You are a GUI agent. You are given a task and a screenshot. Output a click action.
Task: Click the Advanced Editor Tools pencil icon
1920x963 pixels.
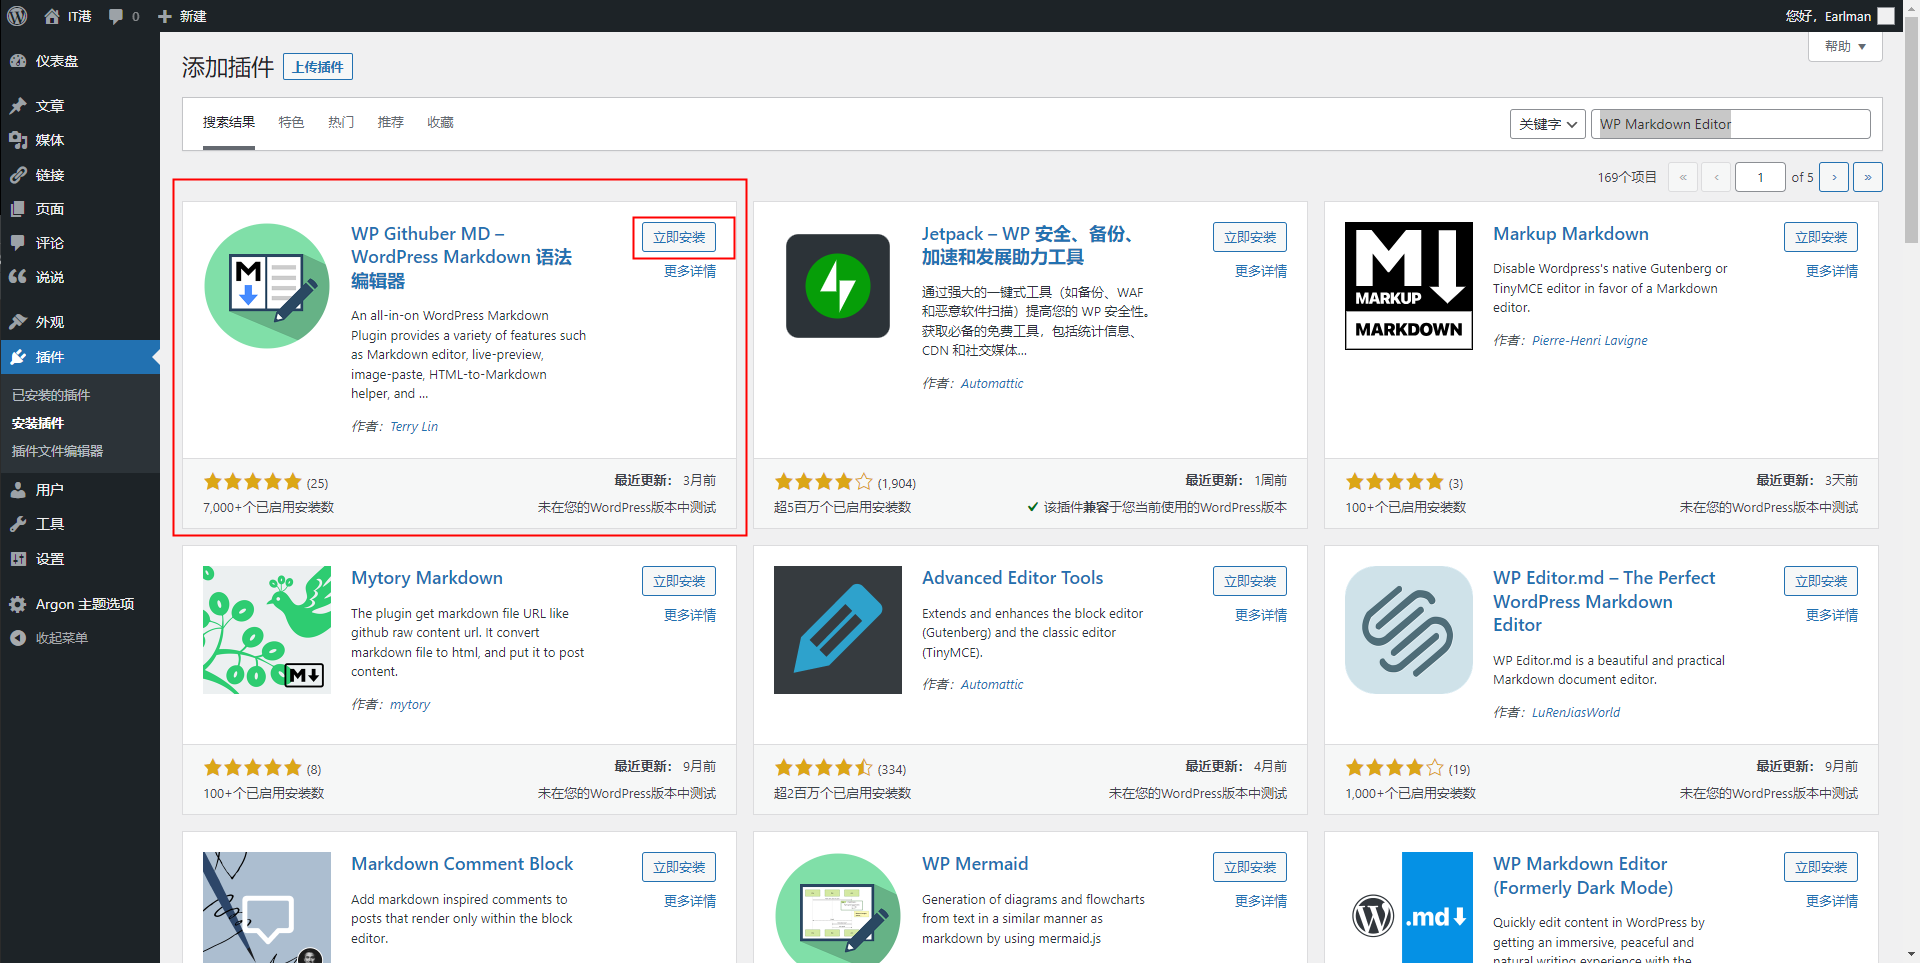click(x=838, y=630)
